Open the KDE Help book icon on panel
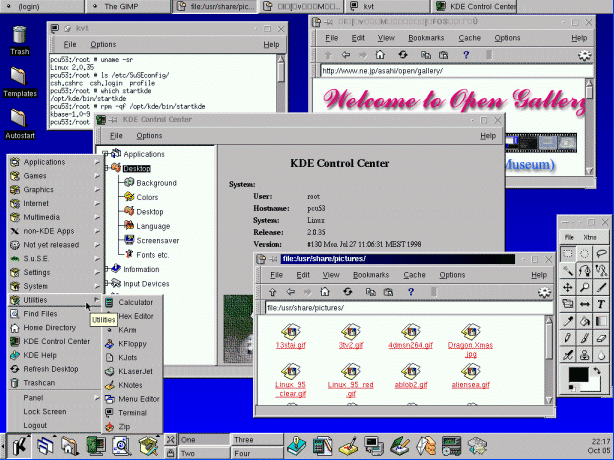 pyautogui.click(x=296, y=446)
